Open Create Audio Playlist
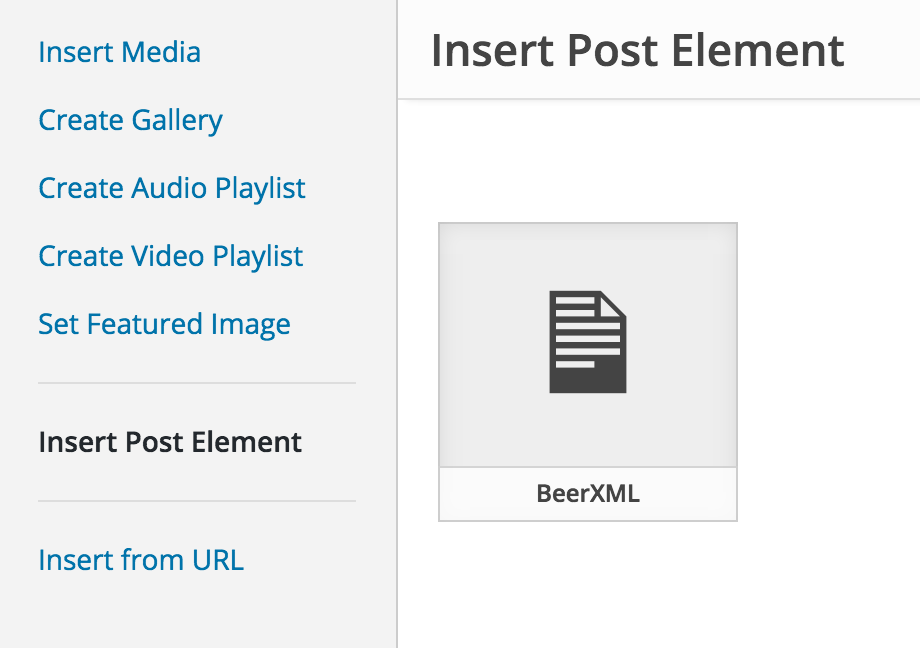This screenshot has height=648, width=920. [172, 188]
